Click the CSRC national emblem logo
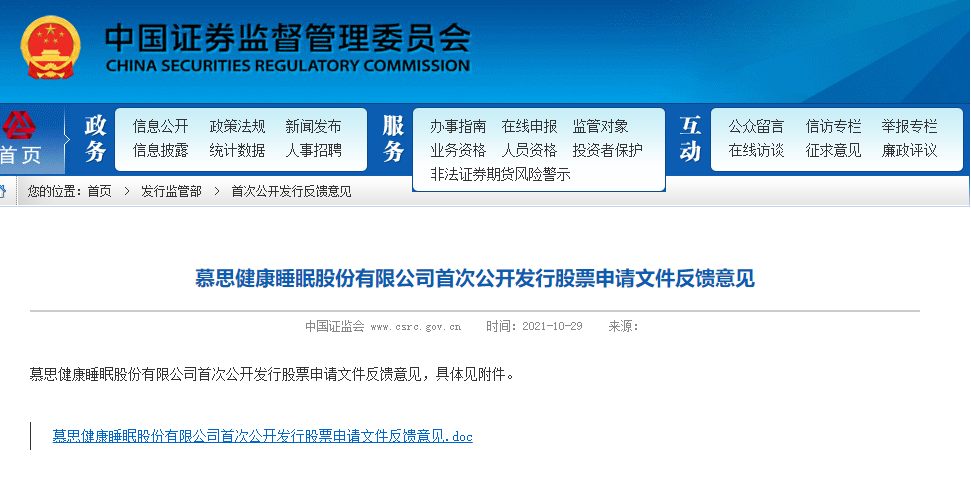 tap(50, 47)
